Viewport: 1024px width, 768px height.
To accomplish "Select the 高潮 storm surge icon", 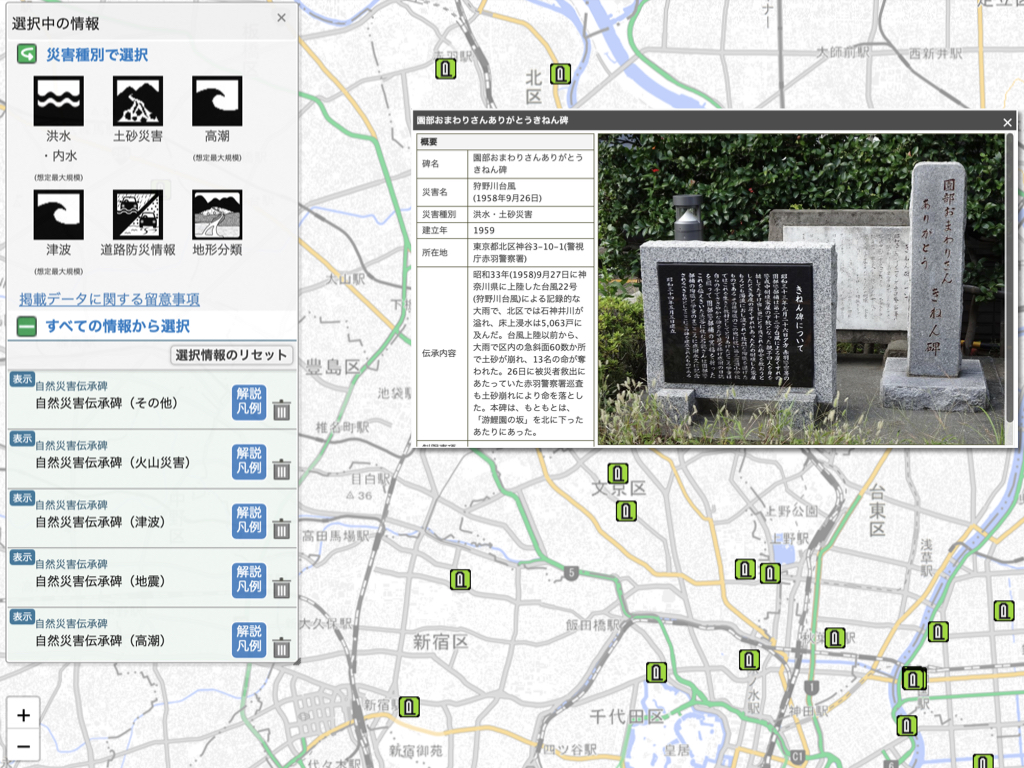I will [x=217, y=101].
